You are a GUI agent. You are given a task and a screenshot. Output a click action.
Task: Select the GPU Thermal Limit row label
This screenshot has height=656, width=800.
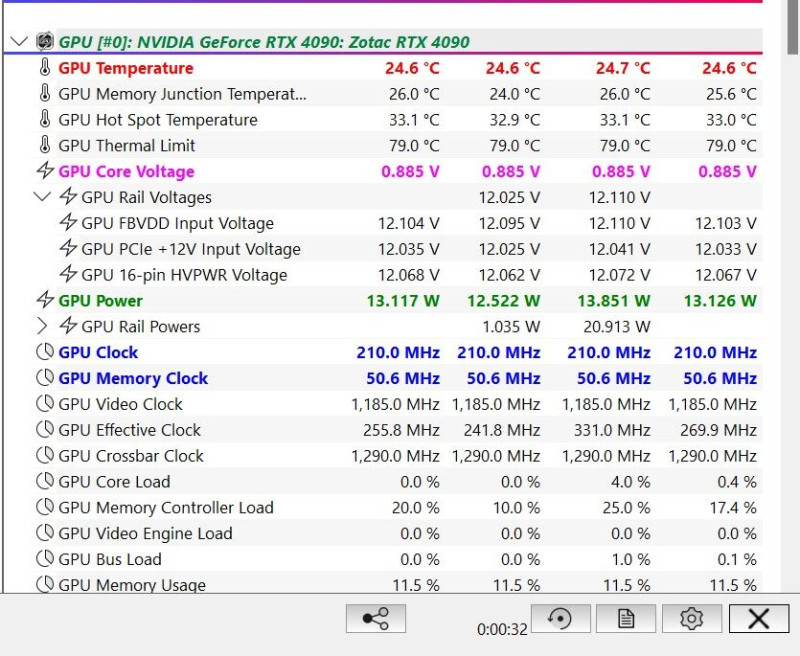[x=127, y=146]
